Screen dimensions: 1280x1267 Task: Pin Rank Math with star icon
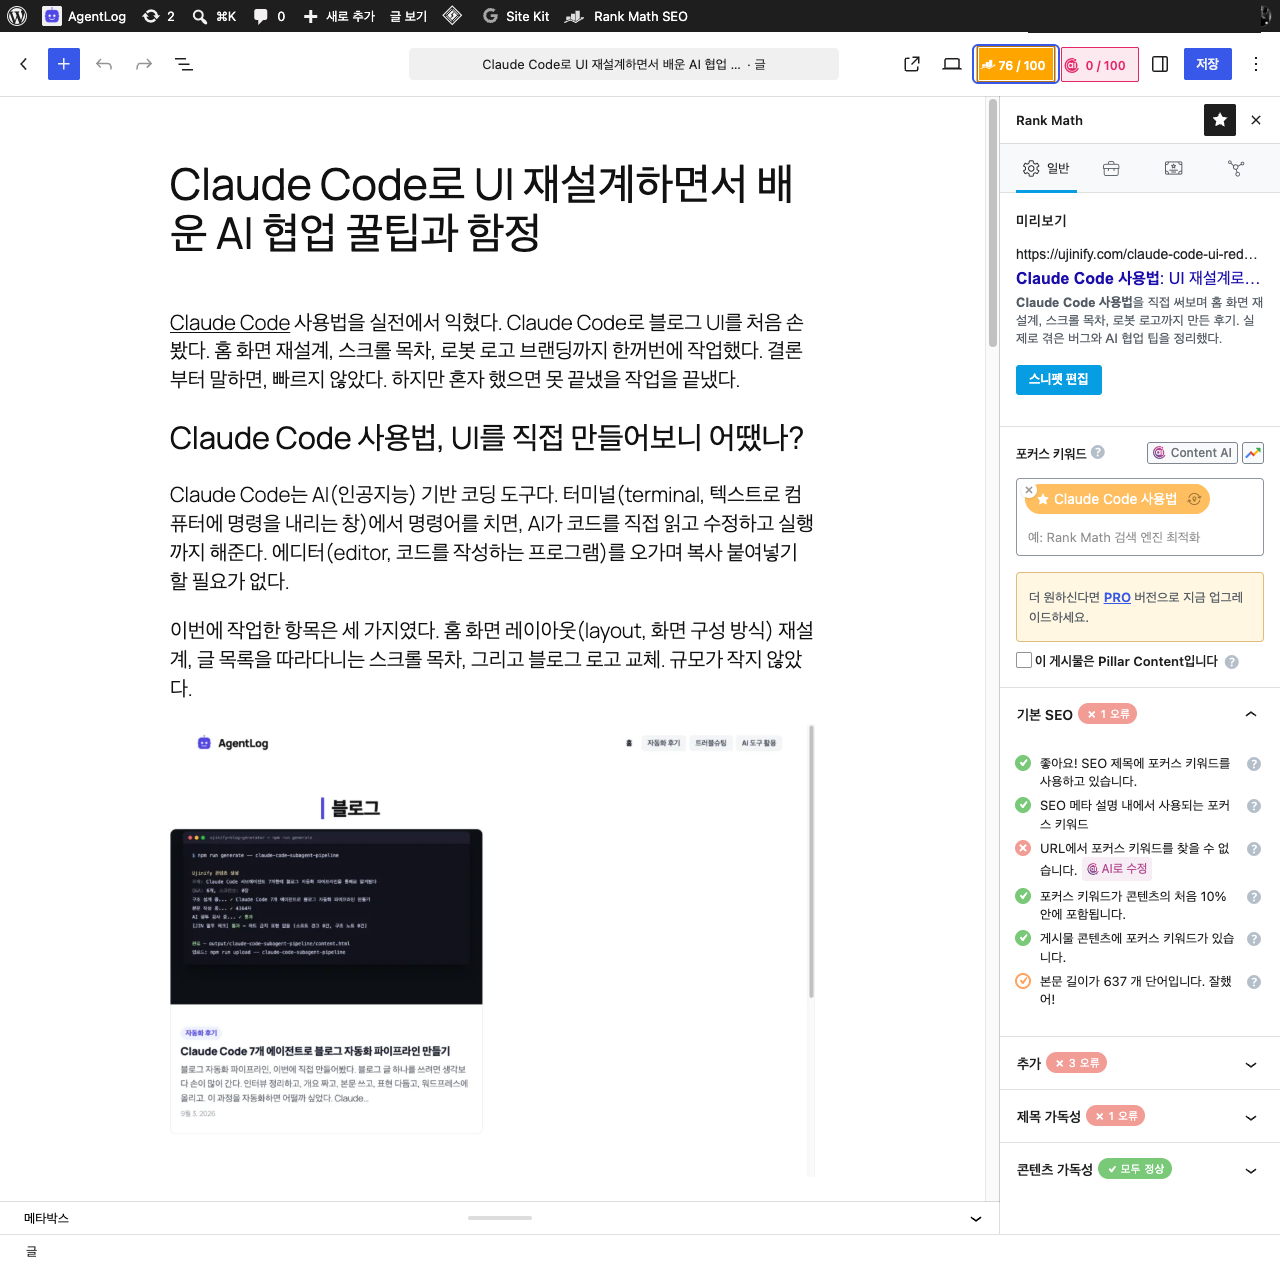coord(1220,120)
